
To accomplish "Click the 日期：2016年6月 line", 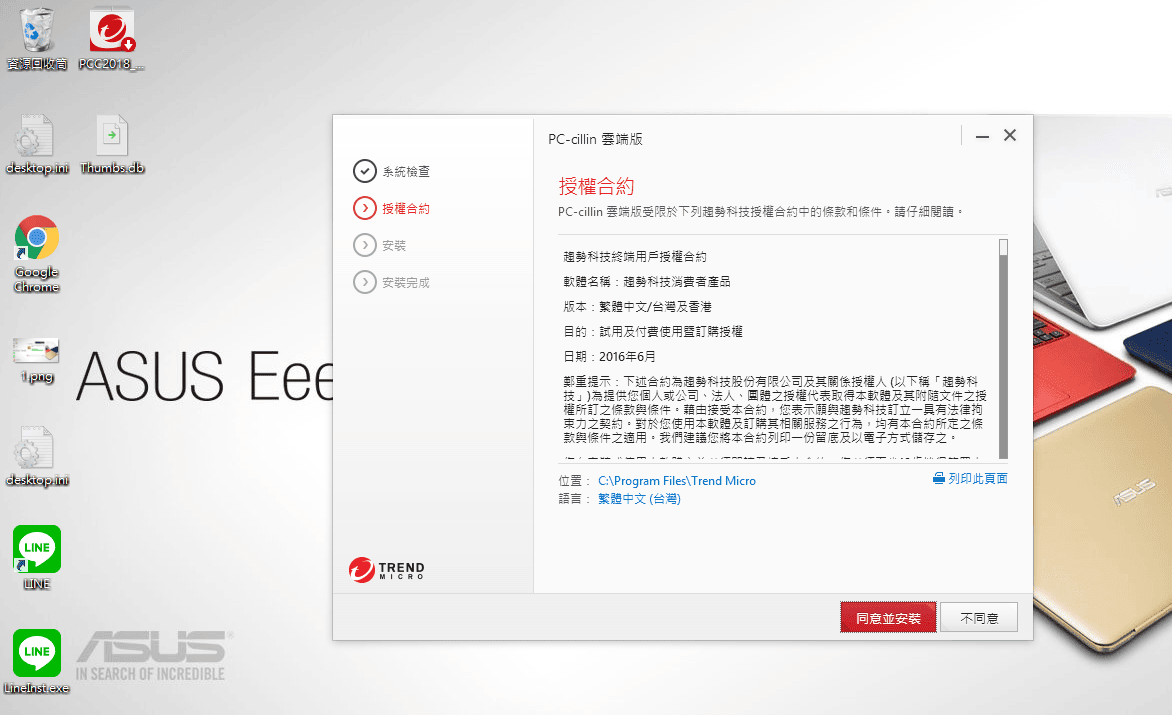I will click(609, 356).
